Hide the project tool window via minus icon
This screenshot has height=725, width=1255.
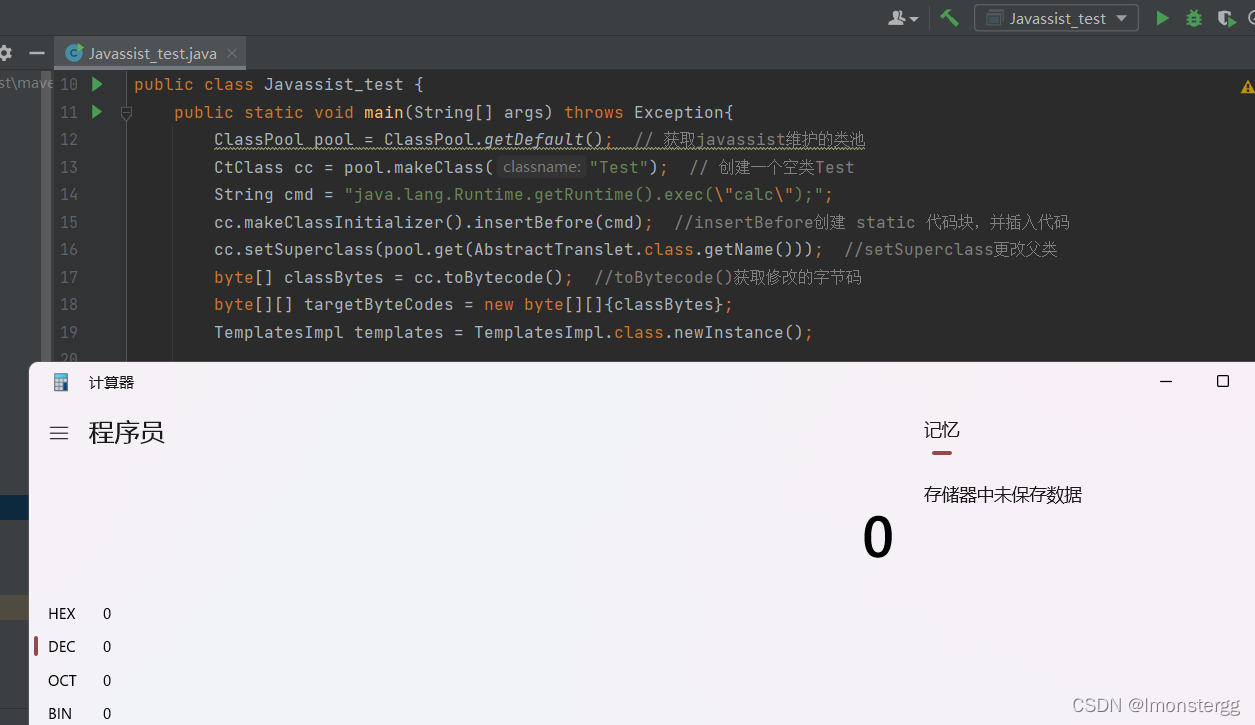tap(37, 53)
